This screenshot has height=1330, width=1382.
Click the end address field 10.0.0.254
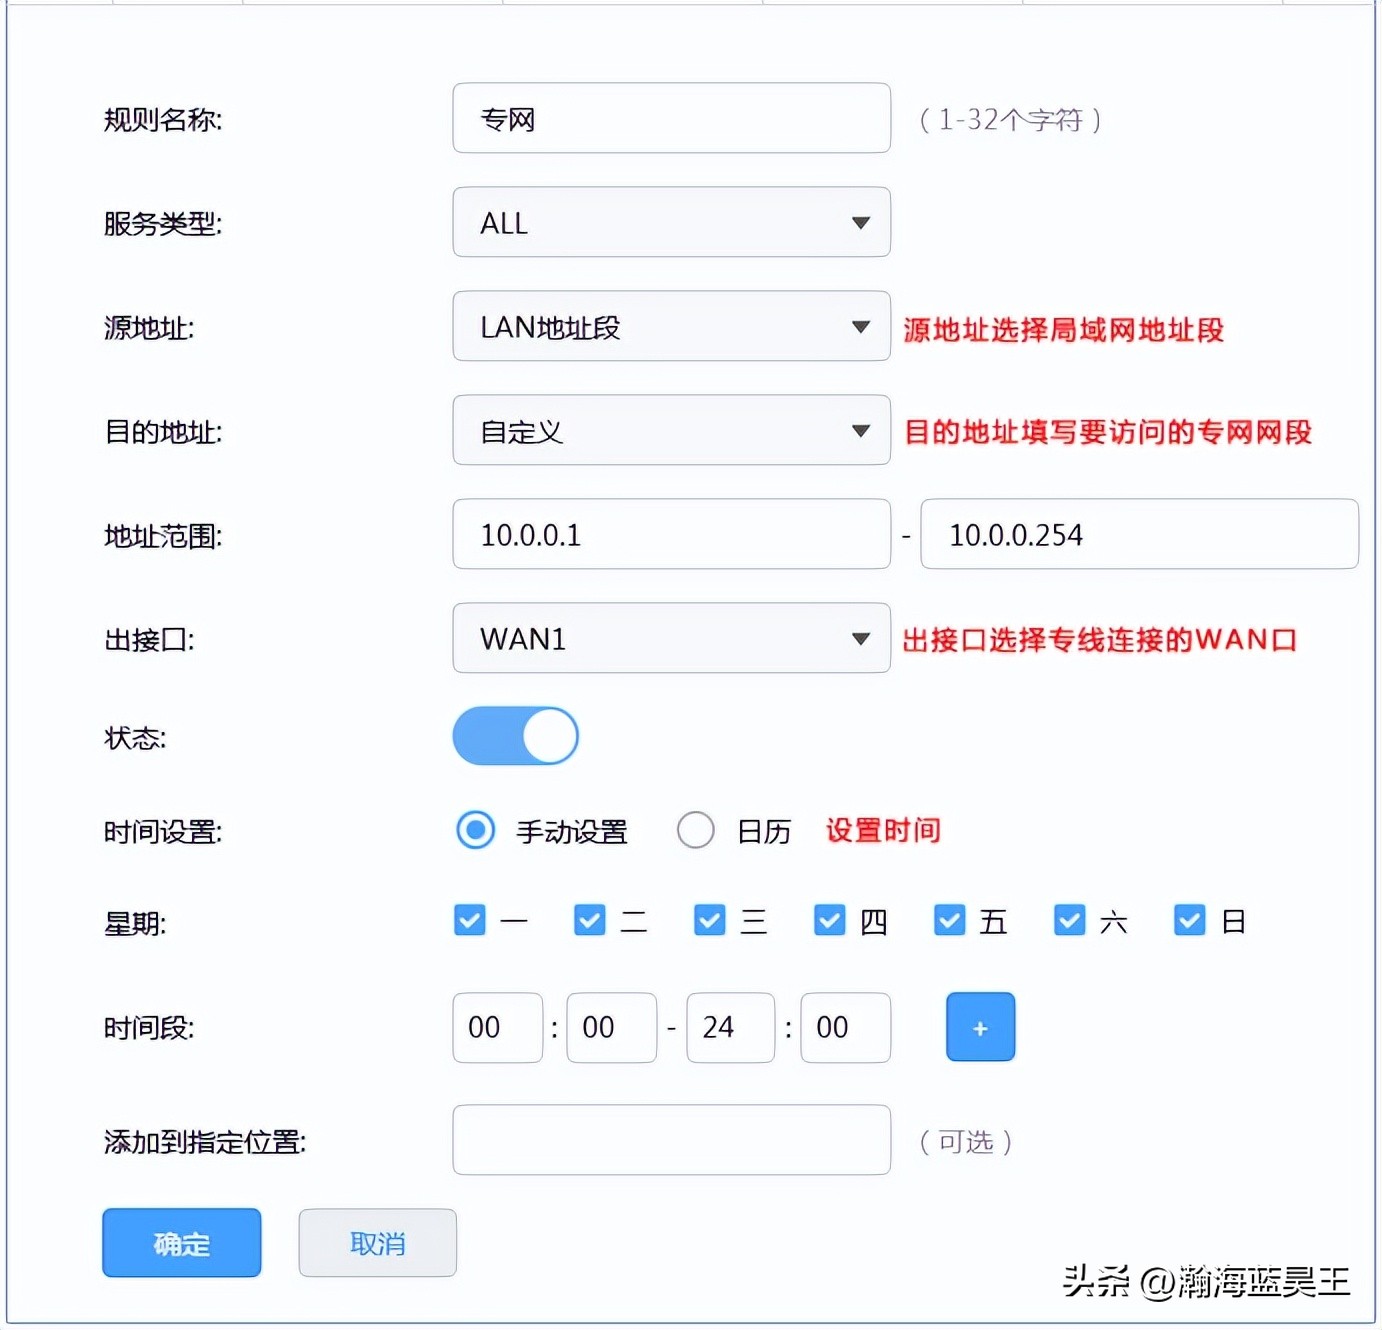click(x=1138, y=534)
